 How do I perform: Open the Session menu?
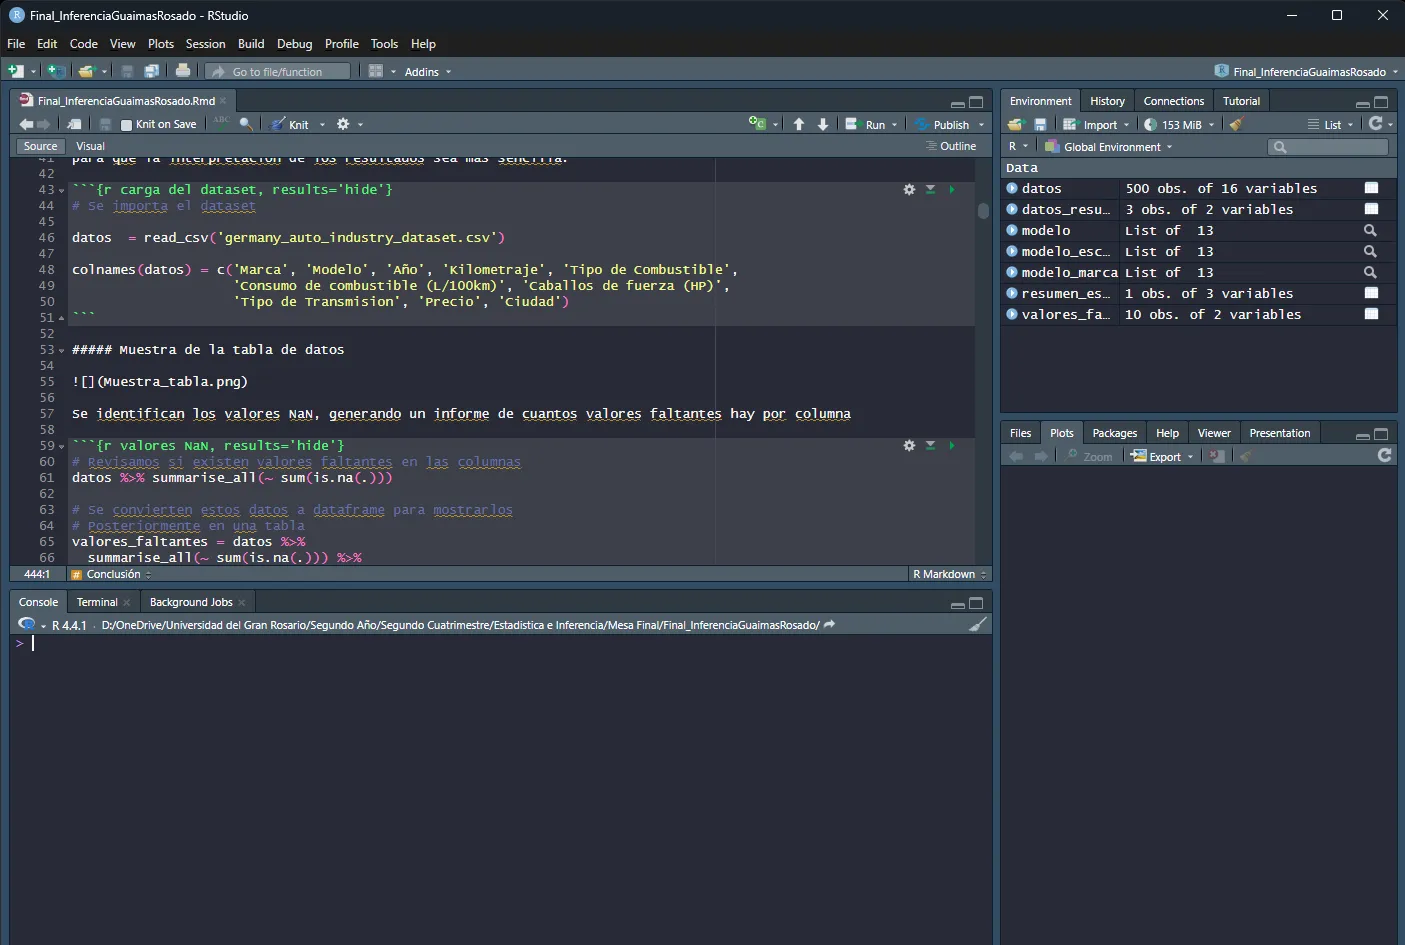point(205,44)
